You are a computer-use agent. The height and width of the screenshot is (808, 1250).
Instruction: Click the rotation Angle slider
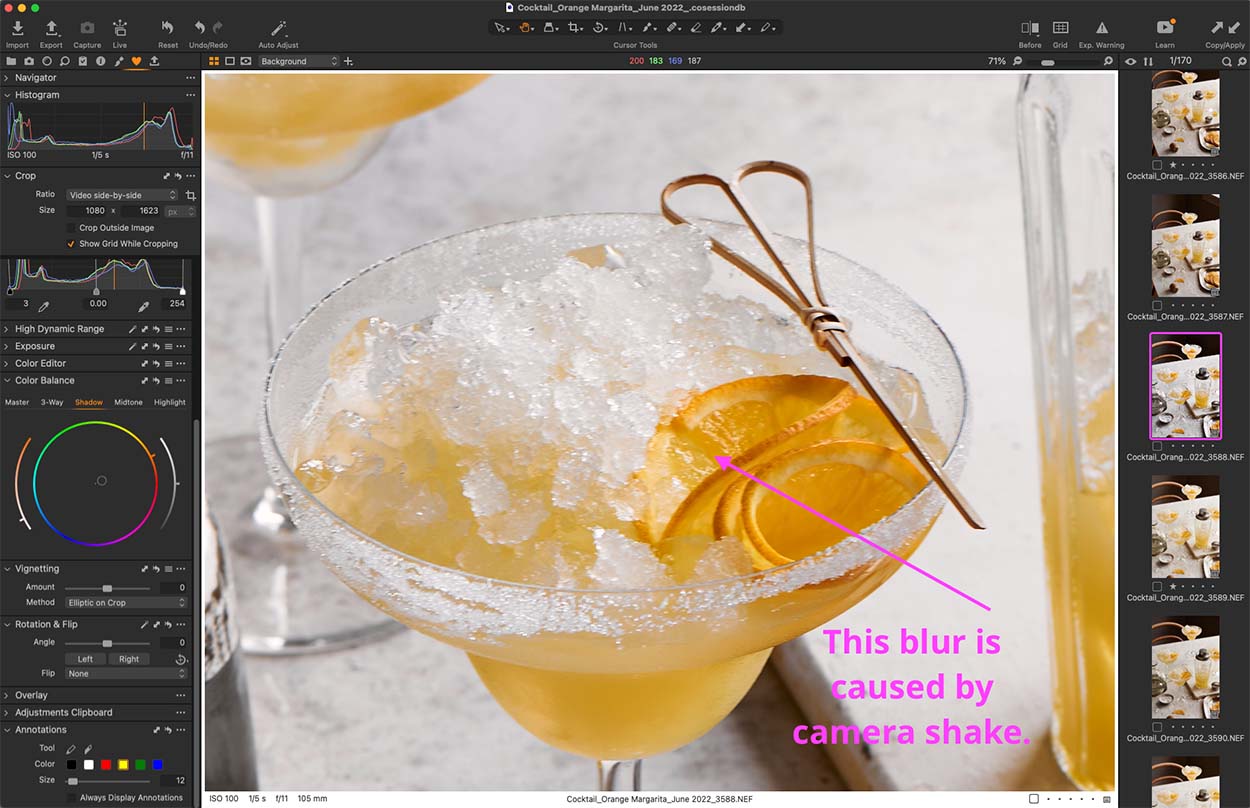coord(107,643)
